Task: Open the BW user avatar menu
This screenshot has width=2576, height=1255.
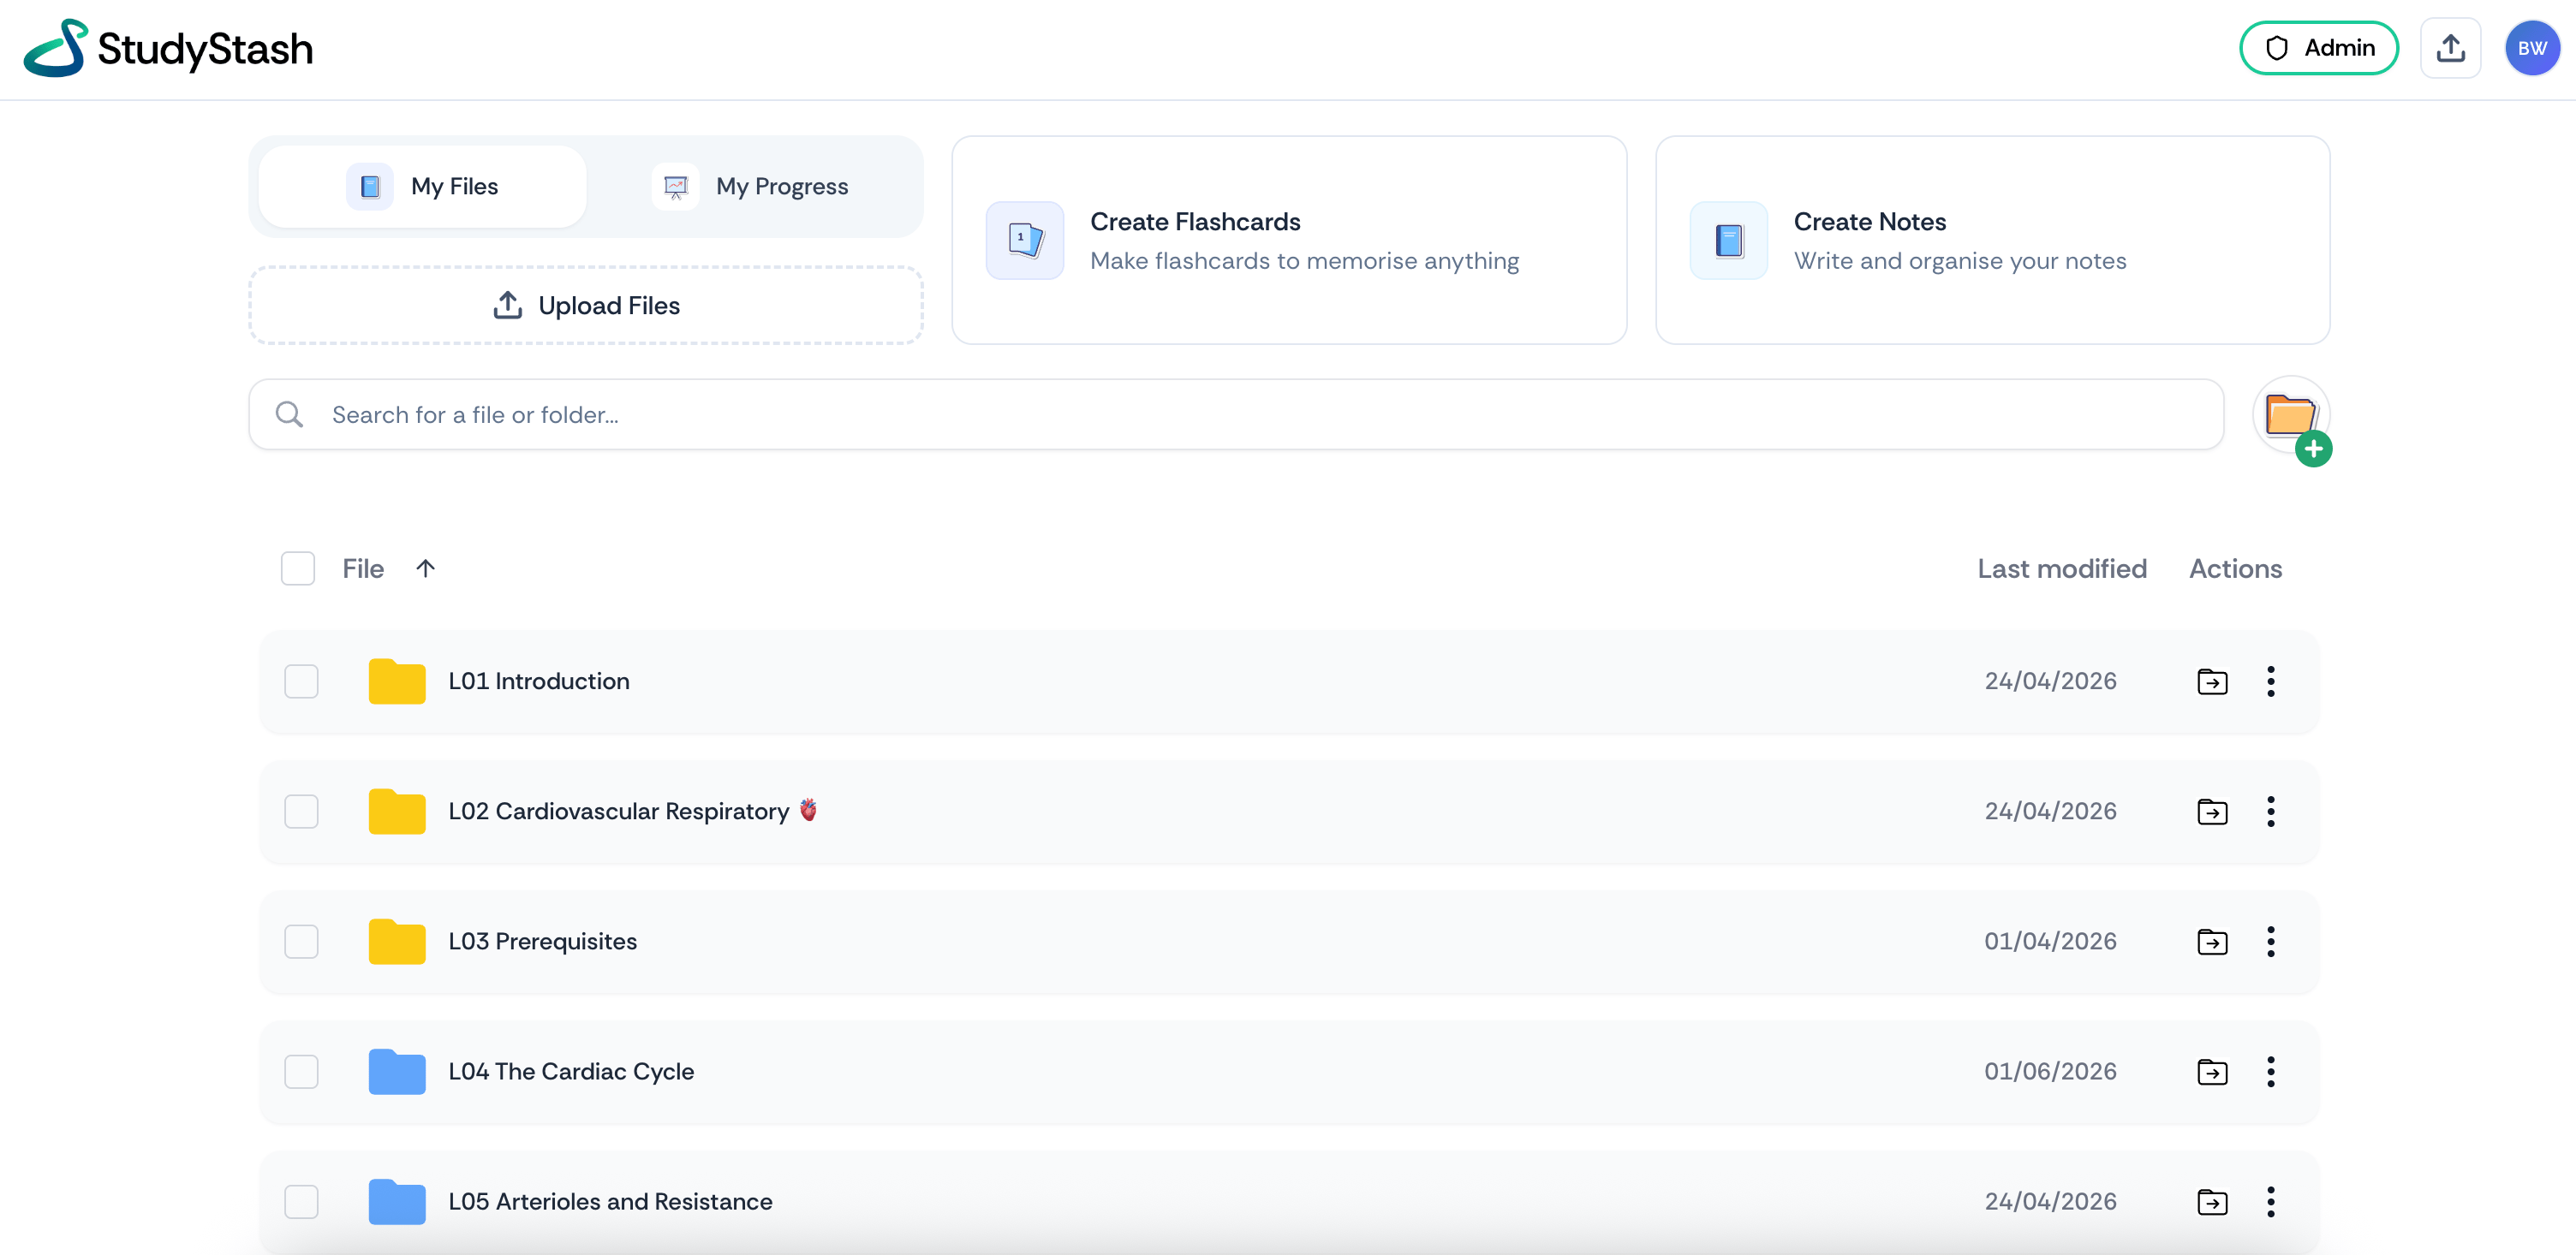Action: click(x=2532, y=48)
